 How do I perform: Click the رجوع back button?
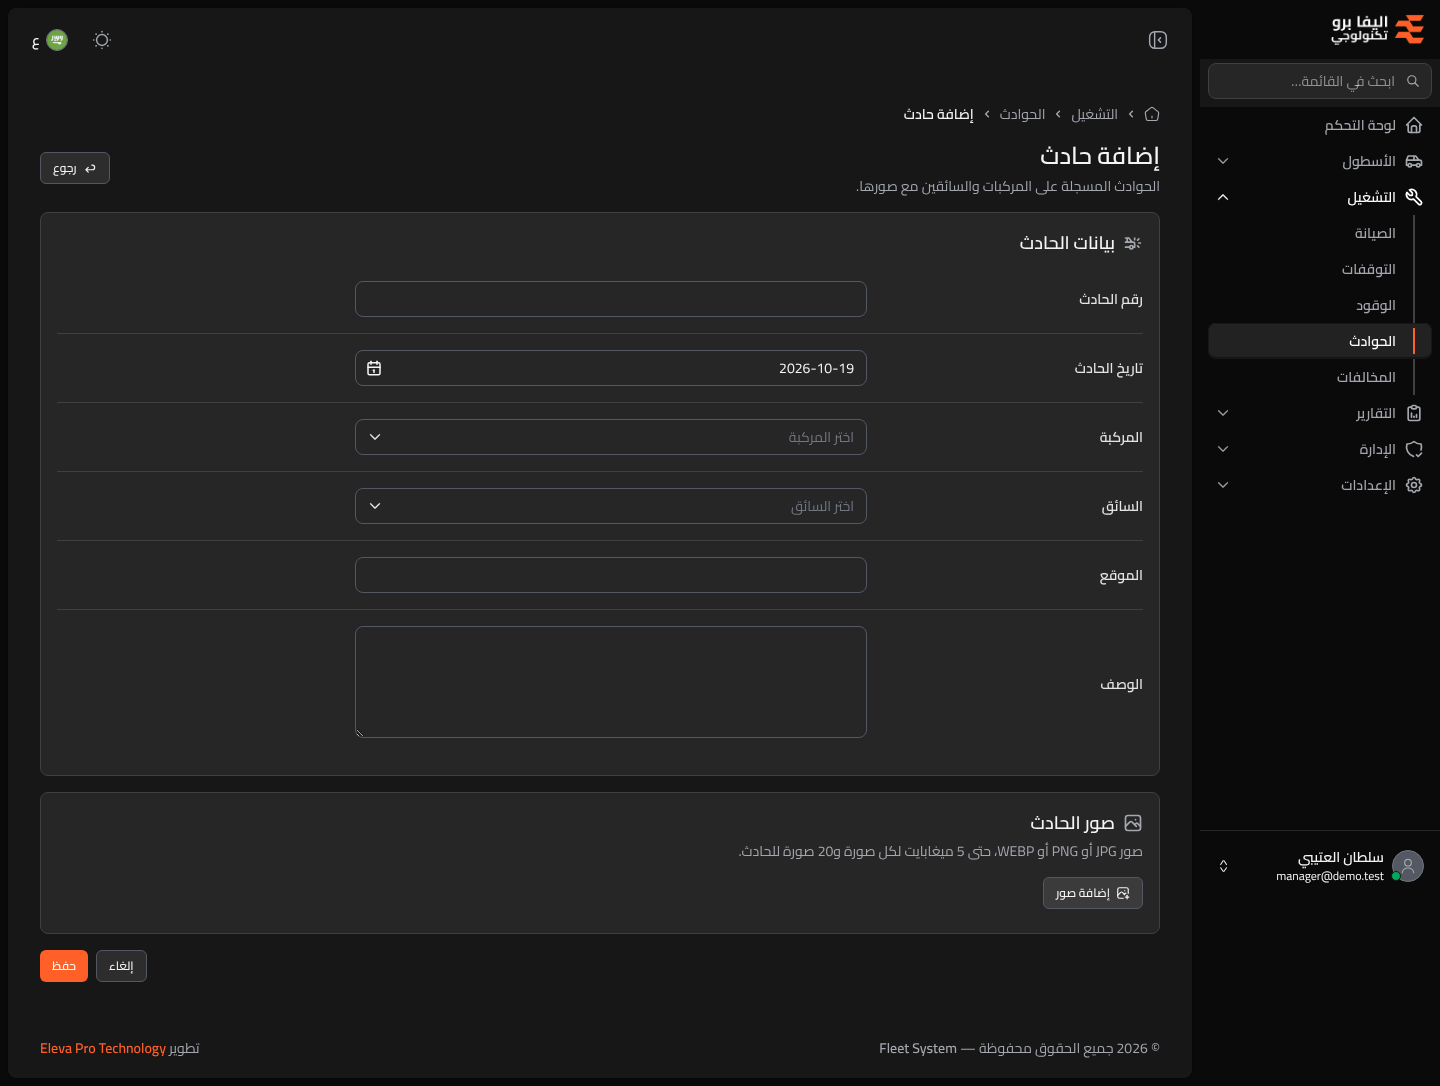pyautogui.click(x=75, y=168)
